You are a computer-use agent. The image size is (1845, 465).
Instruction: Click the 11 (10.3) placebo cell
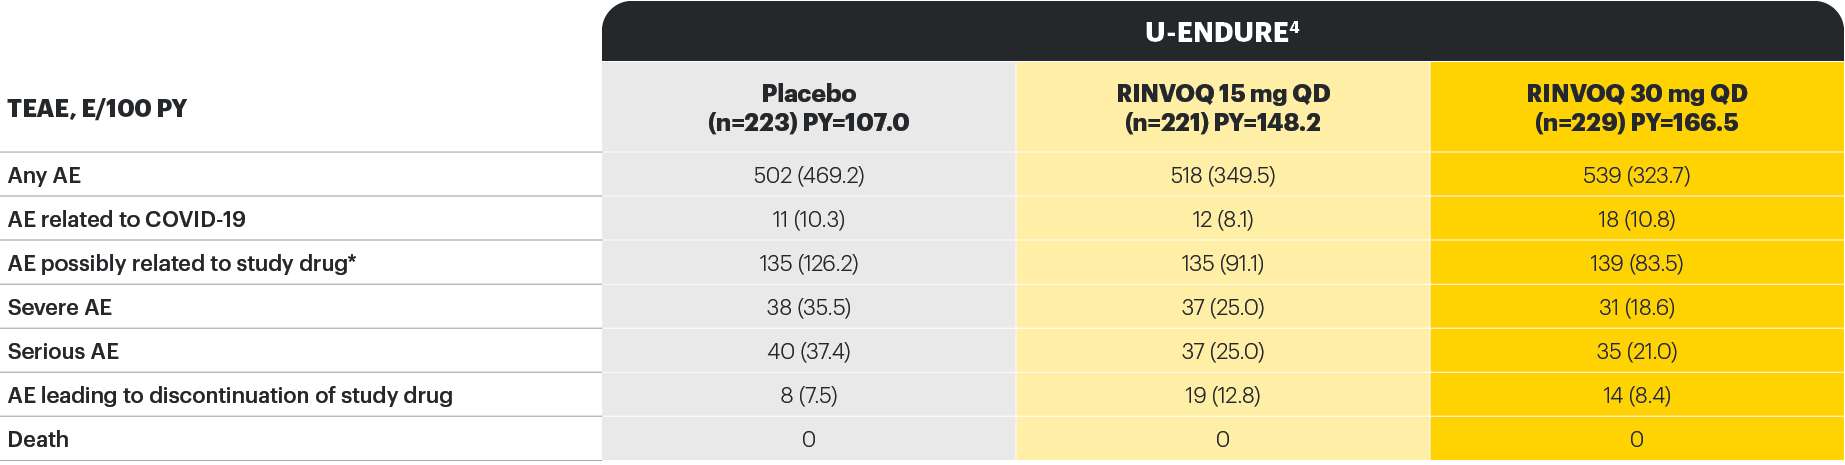pyautogui.click(x=808, y=219)
